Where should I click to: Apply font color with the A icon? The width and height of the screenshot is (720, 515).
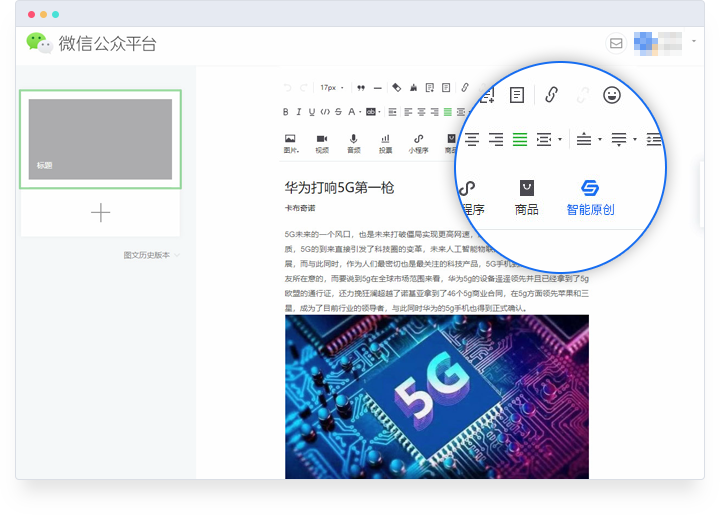(351, 112)
